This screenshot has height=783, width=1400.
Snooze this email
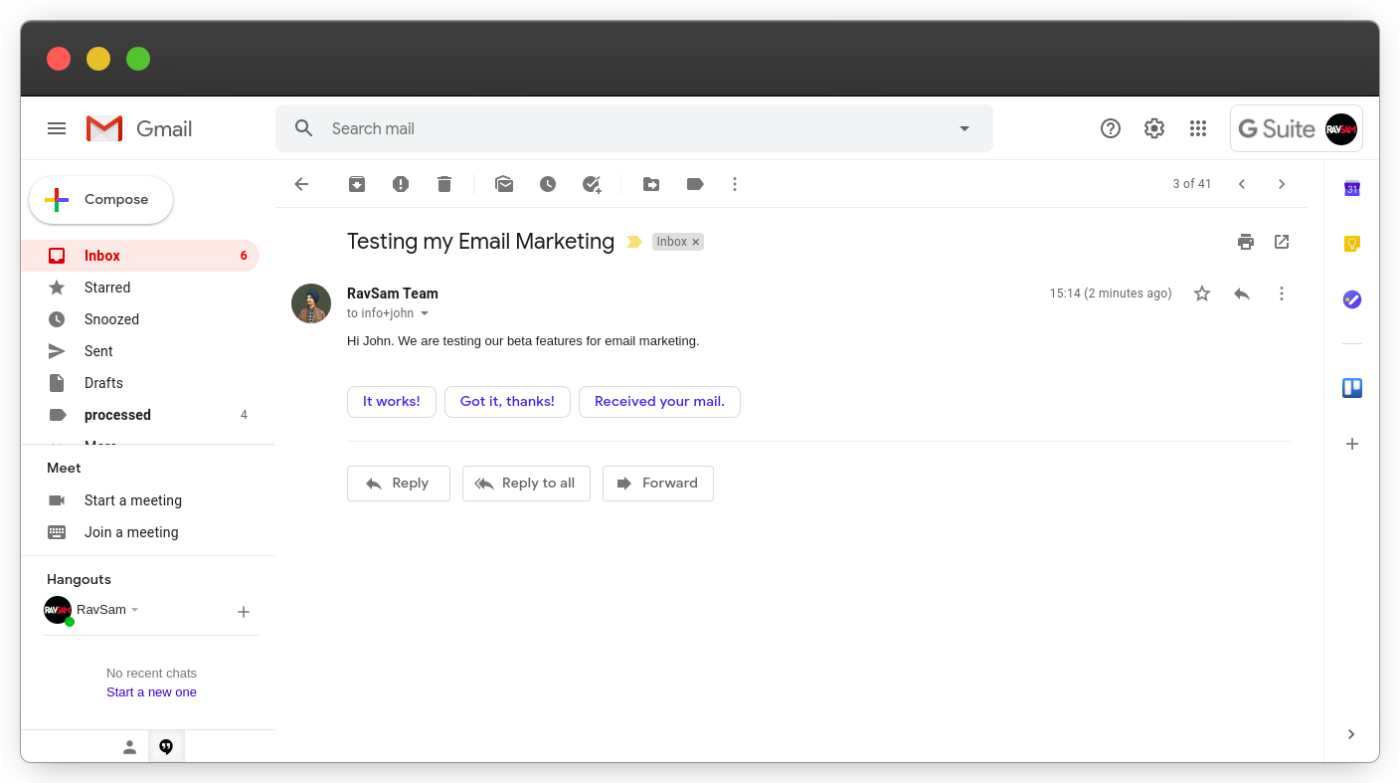pyautogui.click(x=548, y=184)
